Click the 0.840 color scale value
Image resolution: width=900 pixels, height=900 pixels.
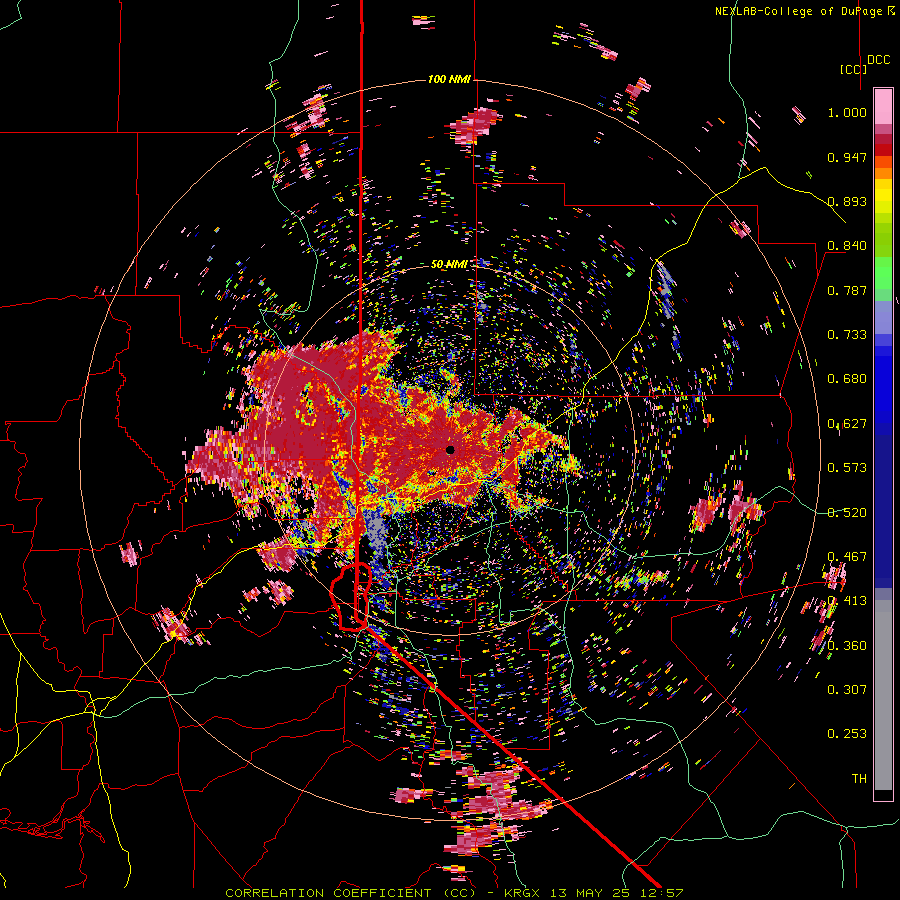pos(847,246)
